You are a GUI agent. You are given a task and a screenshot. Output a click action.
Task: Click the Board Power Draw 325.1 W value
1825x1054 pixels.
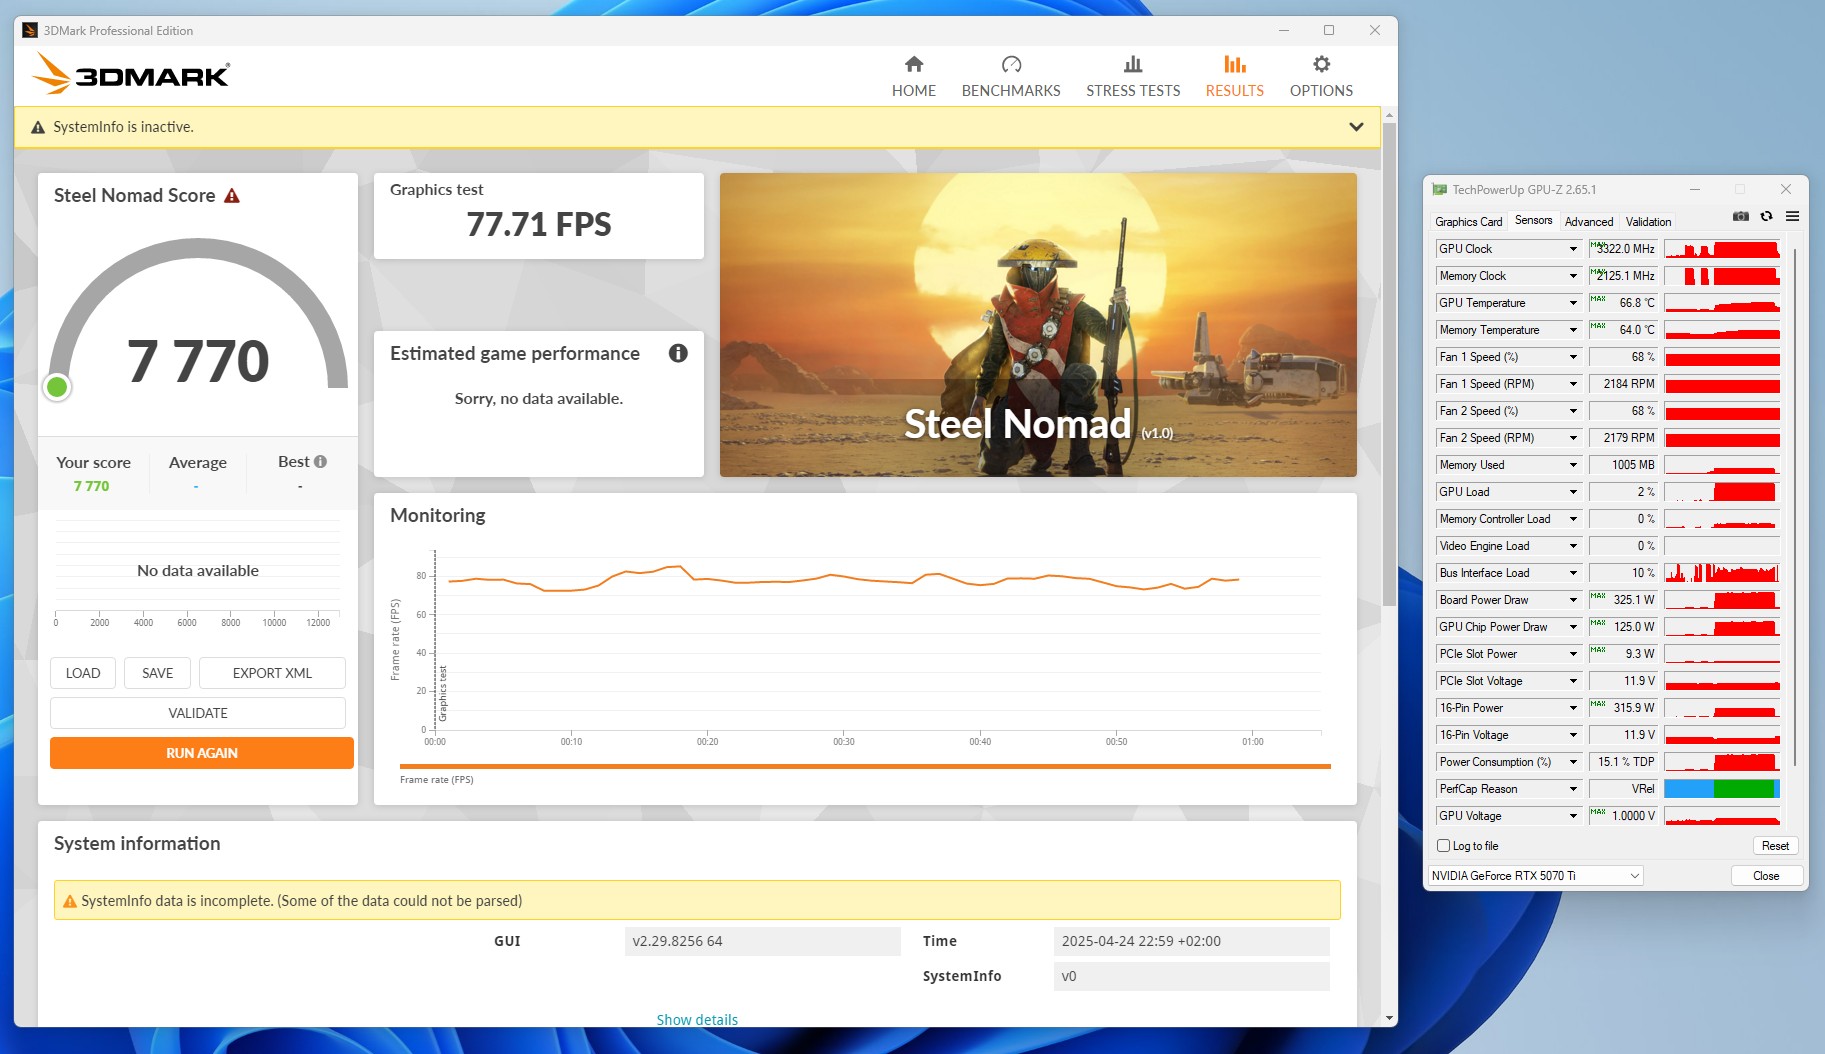(1623, 600)
